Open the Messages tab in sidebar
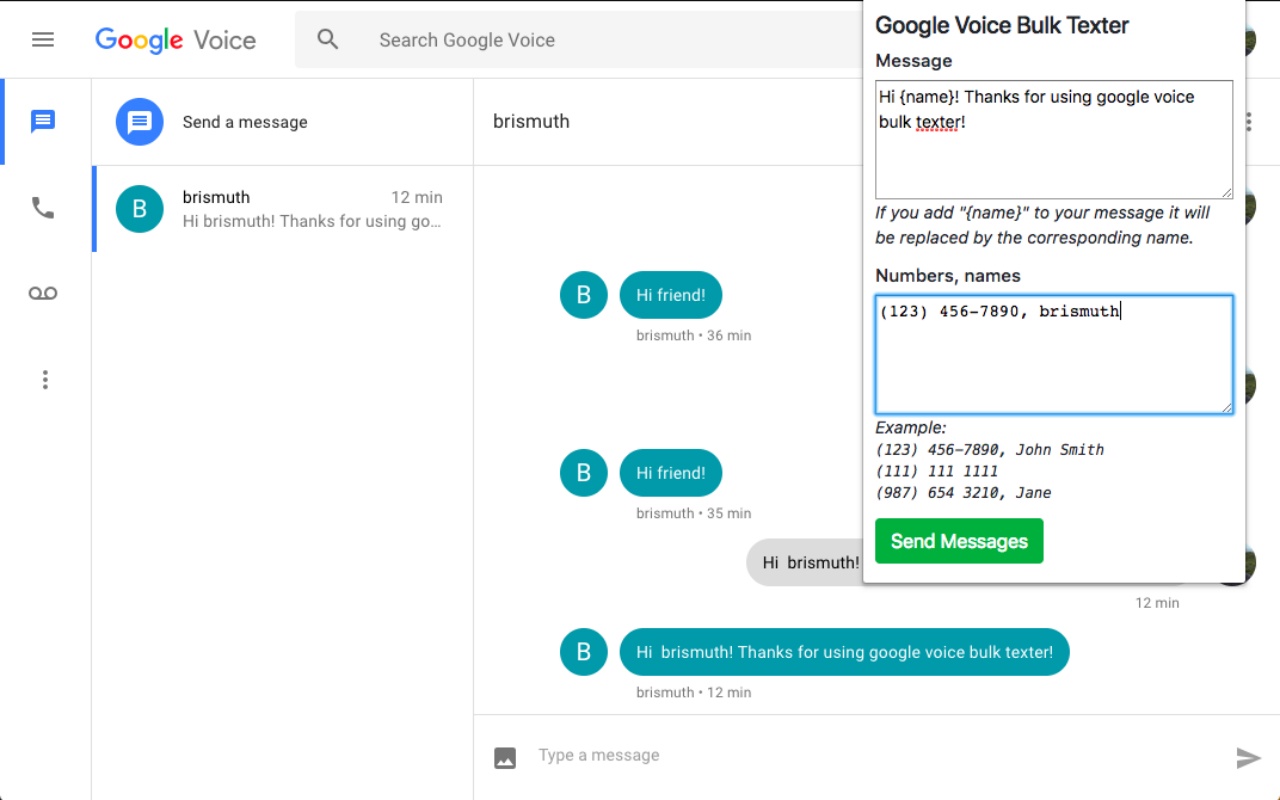The width and height of the screenshot is (1280, 800). point(42,122)
